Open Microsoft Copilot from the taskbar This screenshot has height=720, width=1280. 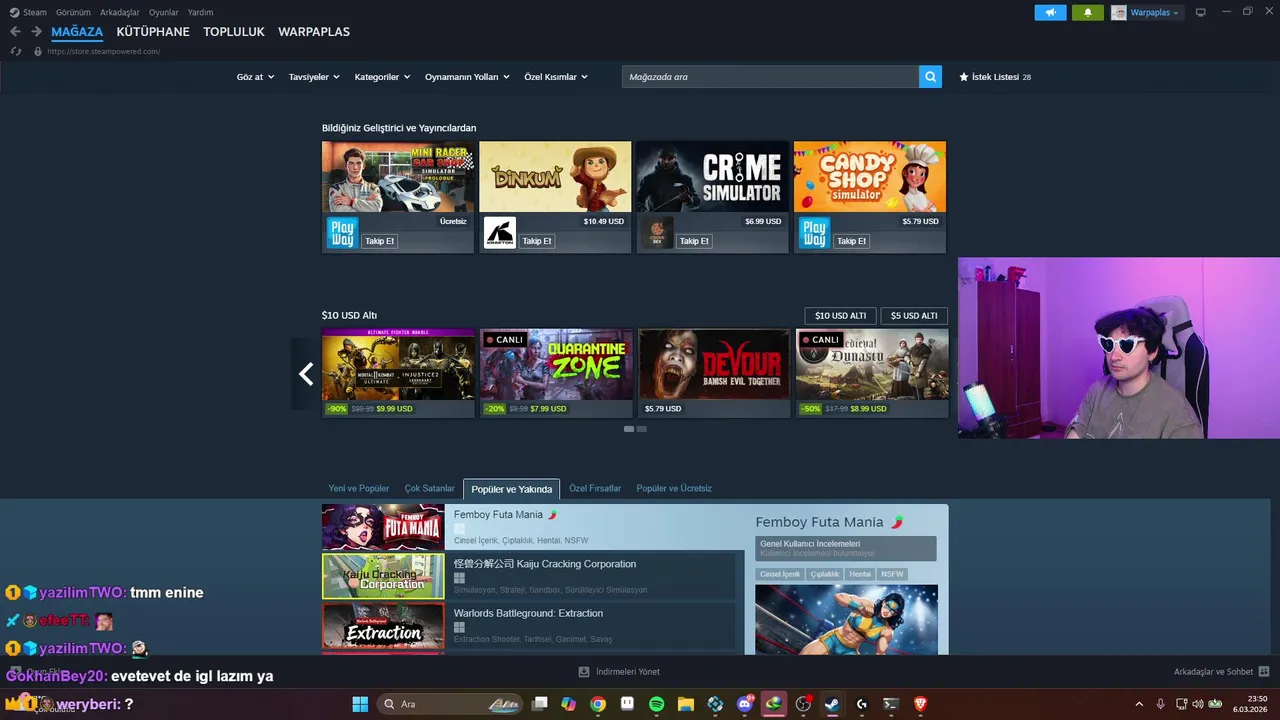click(x=569, y=704)
